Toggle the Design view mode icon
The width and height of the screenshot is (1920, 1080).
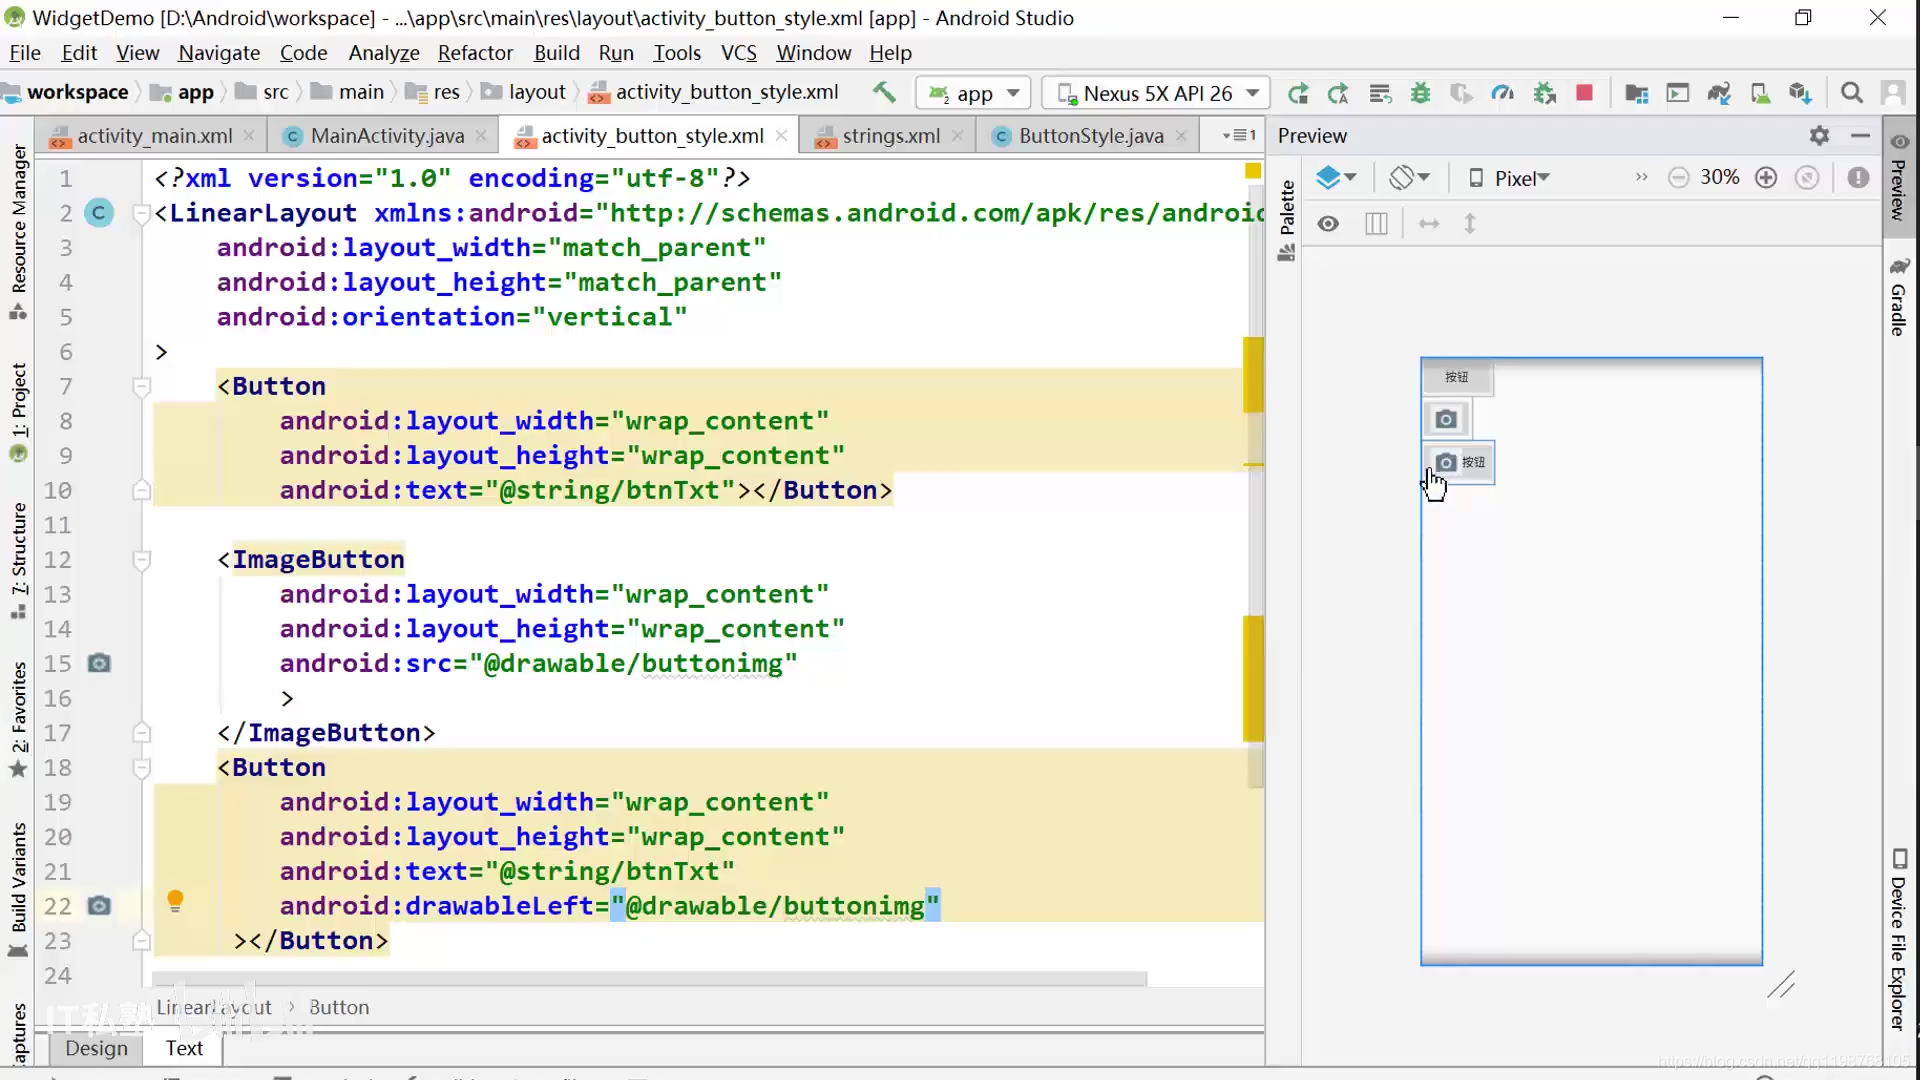1328,224
